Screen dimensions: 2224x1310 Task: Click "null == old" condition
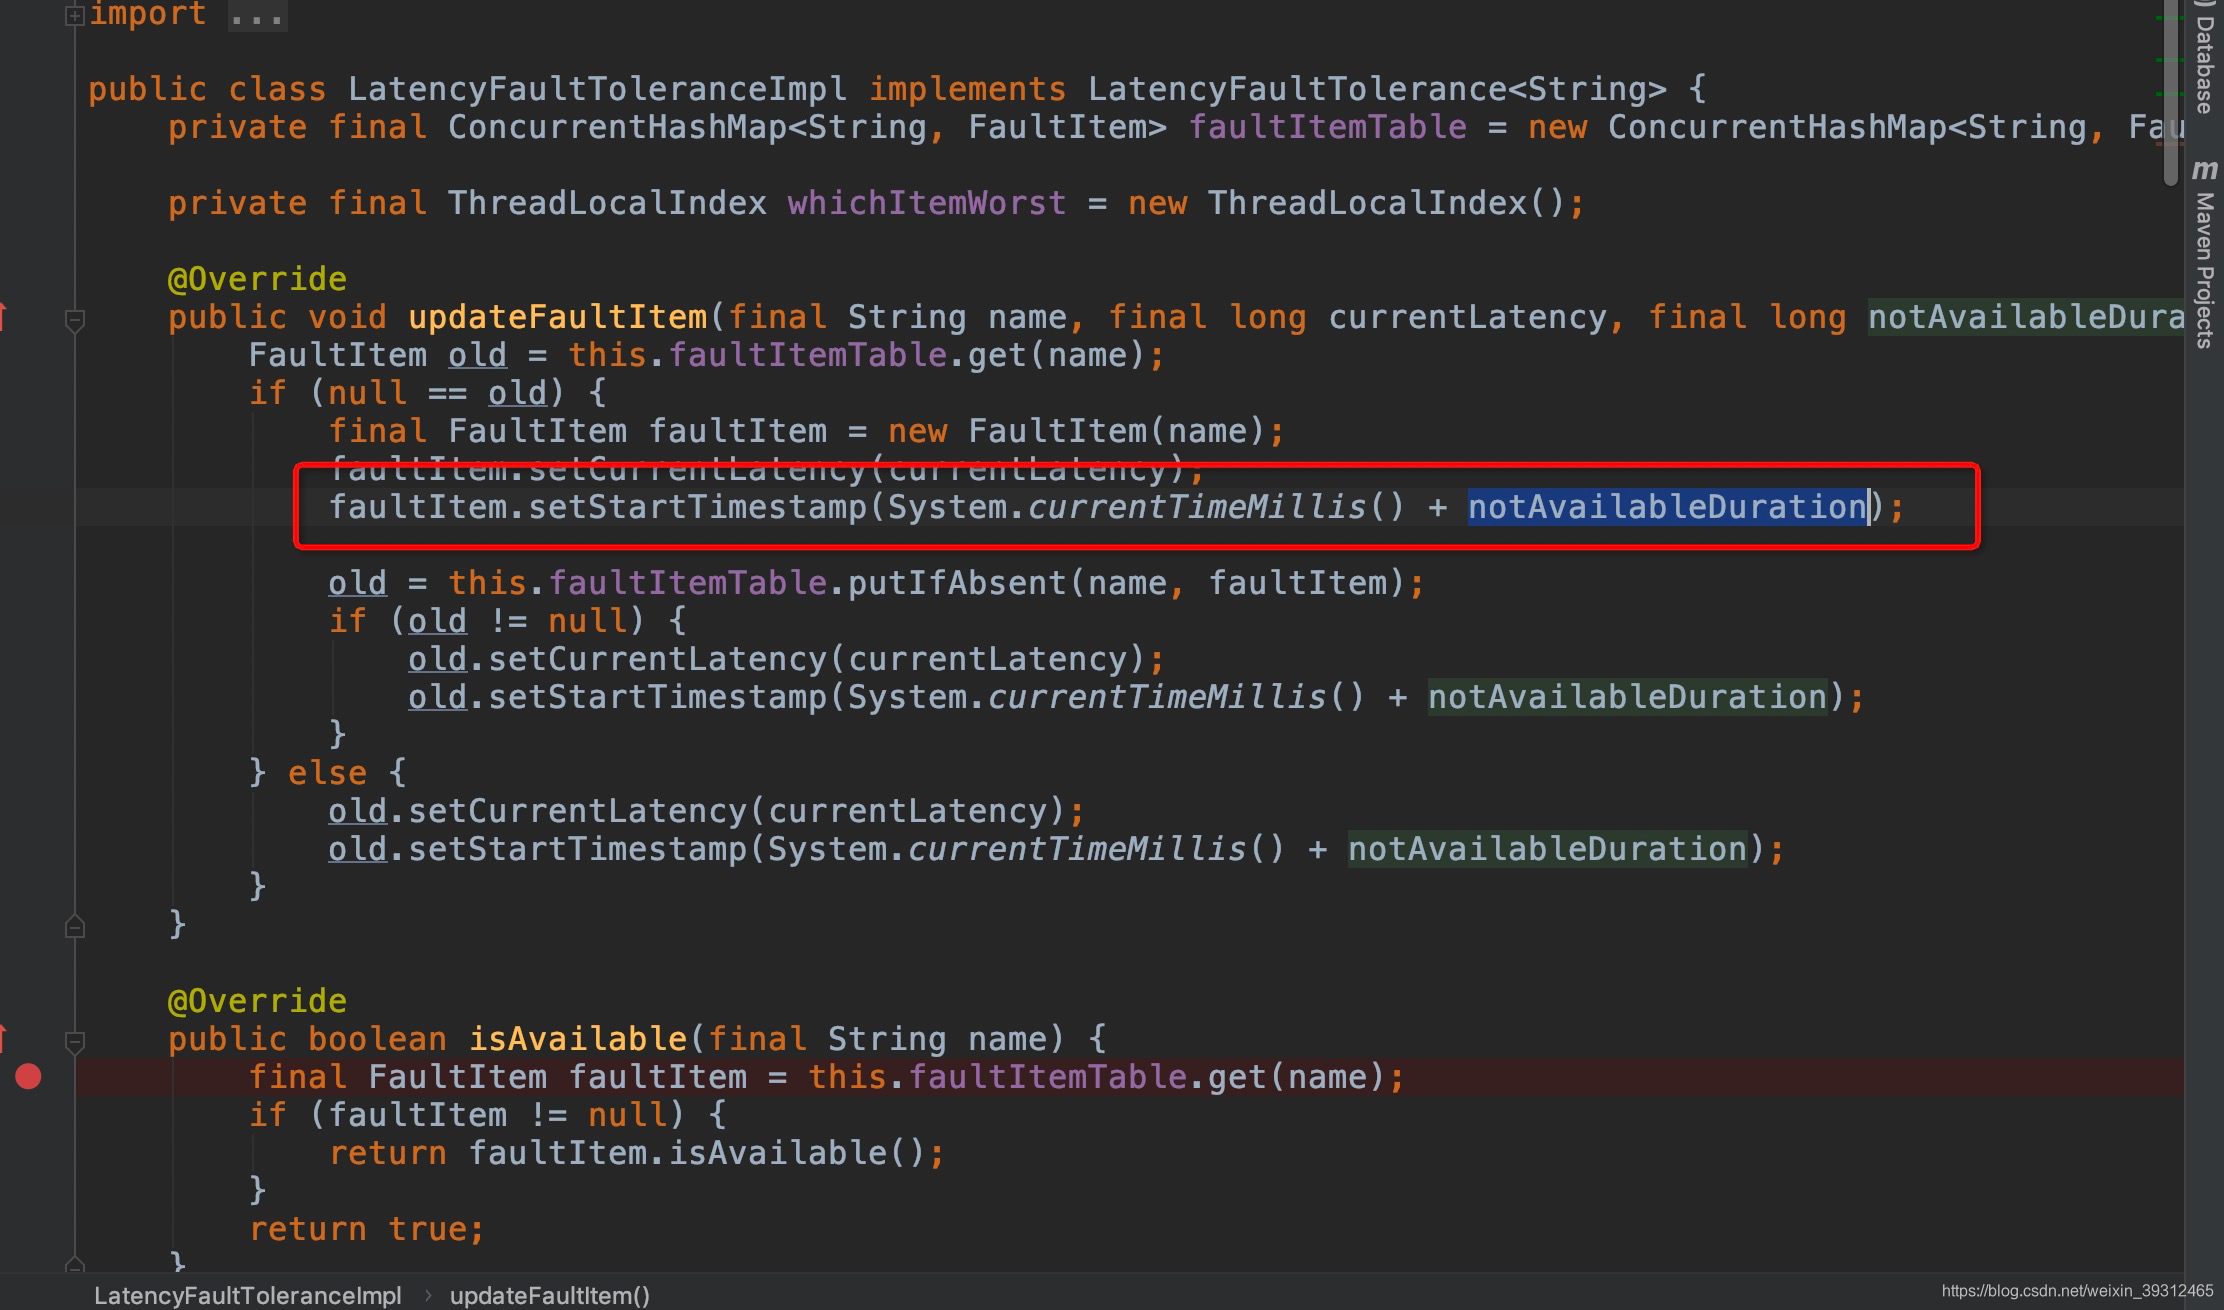[x=437, y=393]
